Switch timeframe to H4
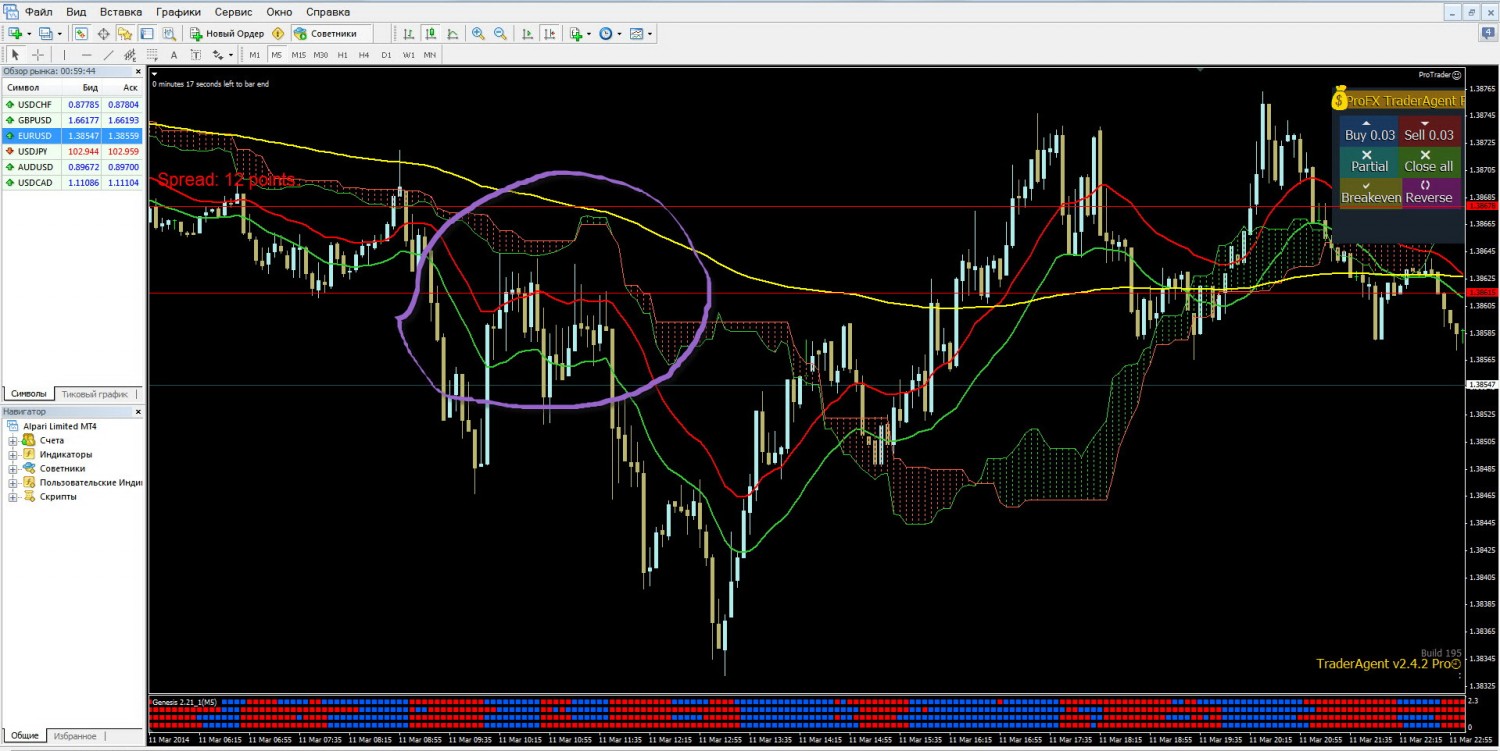The width and height of the screenshot is (1500, 751). pos(364,54)
